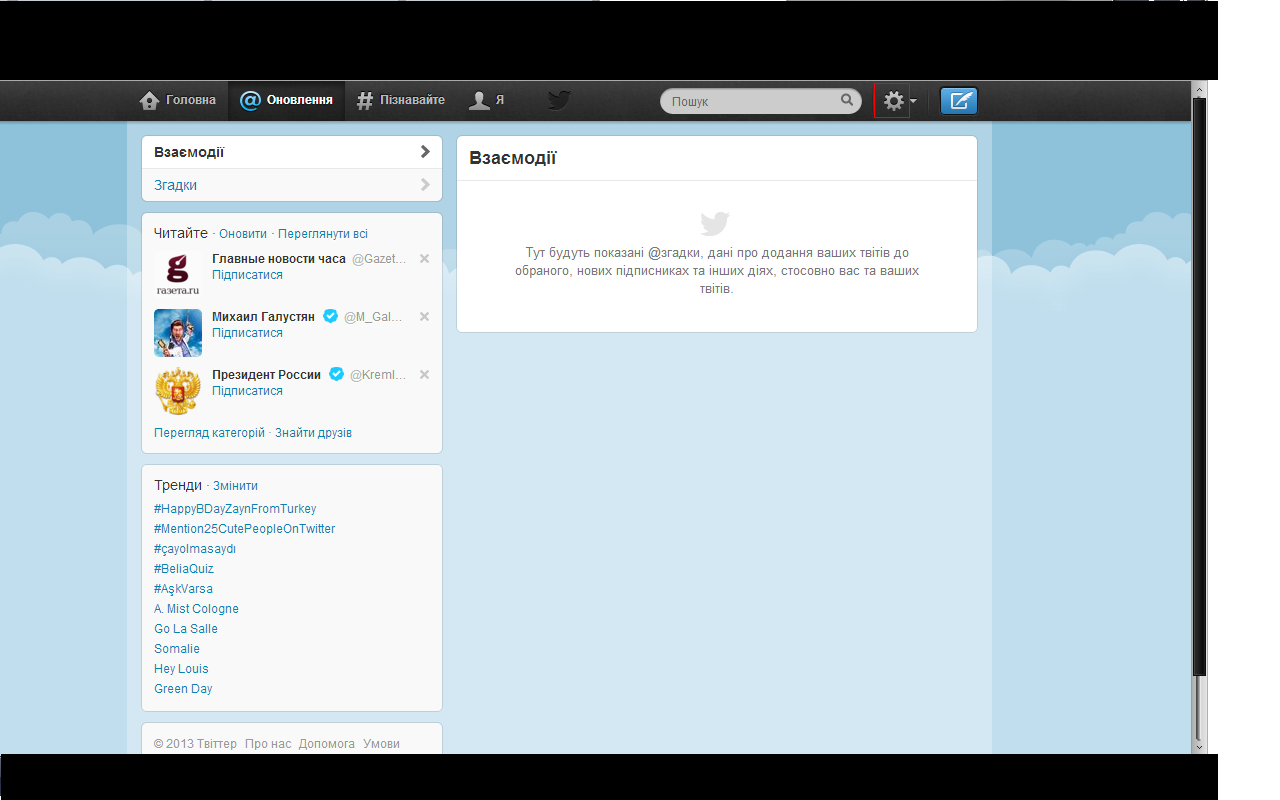Open the Переглянути всі link
Screen dimensions: 1280x800
point(323,234)
